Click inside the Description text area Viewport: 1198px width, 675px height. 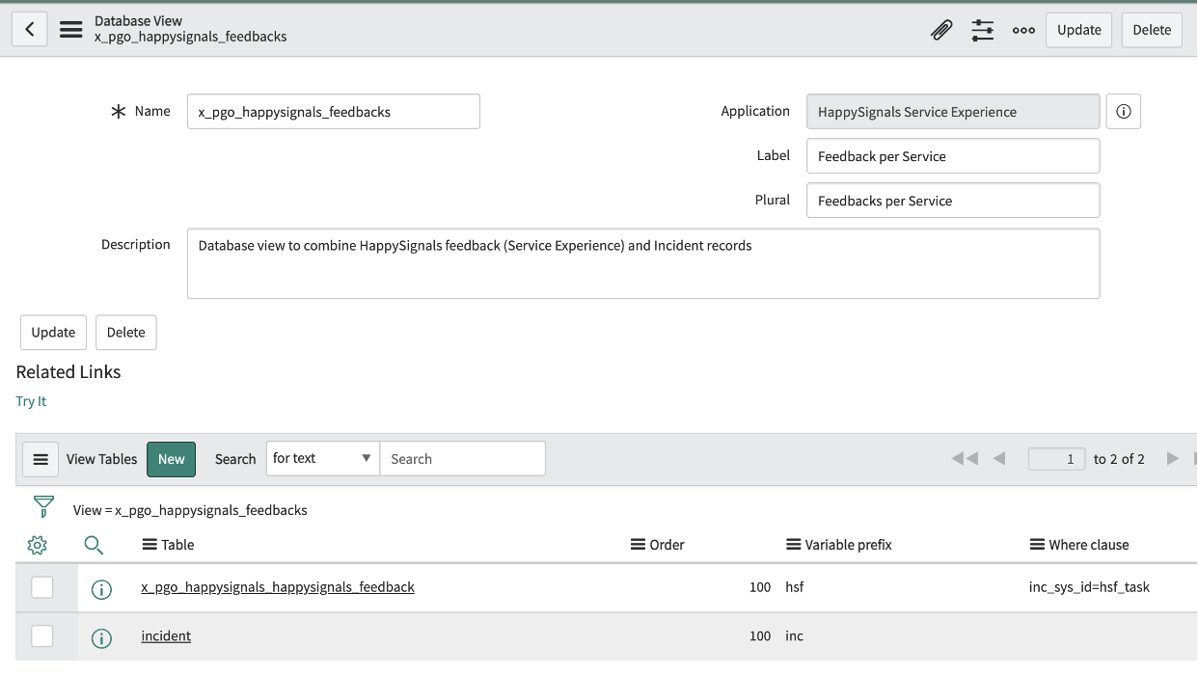643,264
